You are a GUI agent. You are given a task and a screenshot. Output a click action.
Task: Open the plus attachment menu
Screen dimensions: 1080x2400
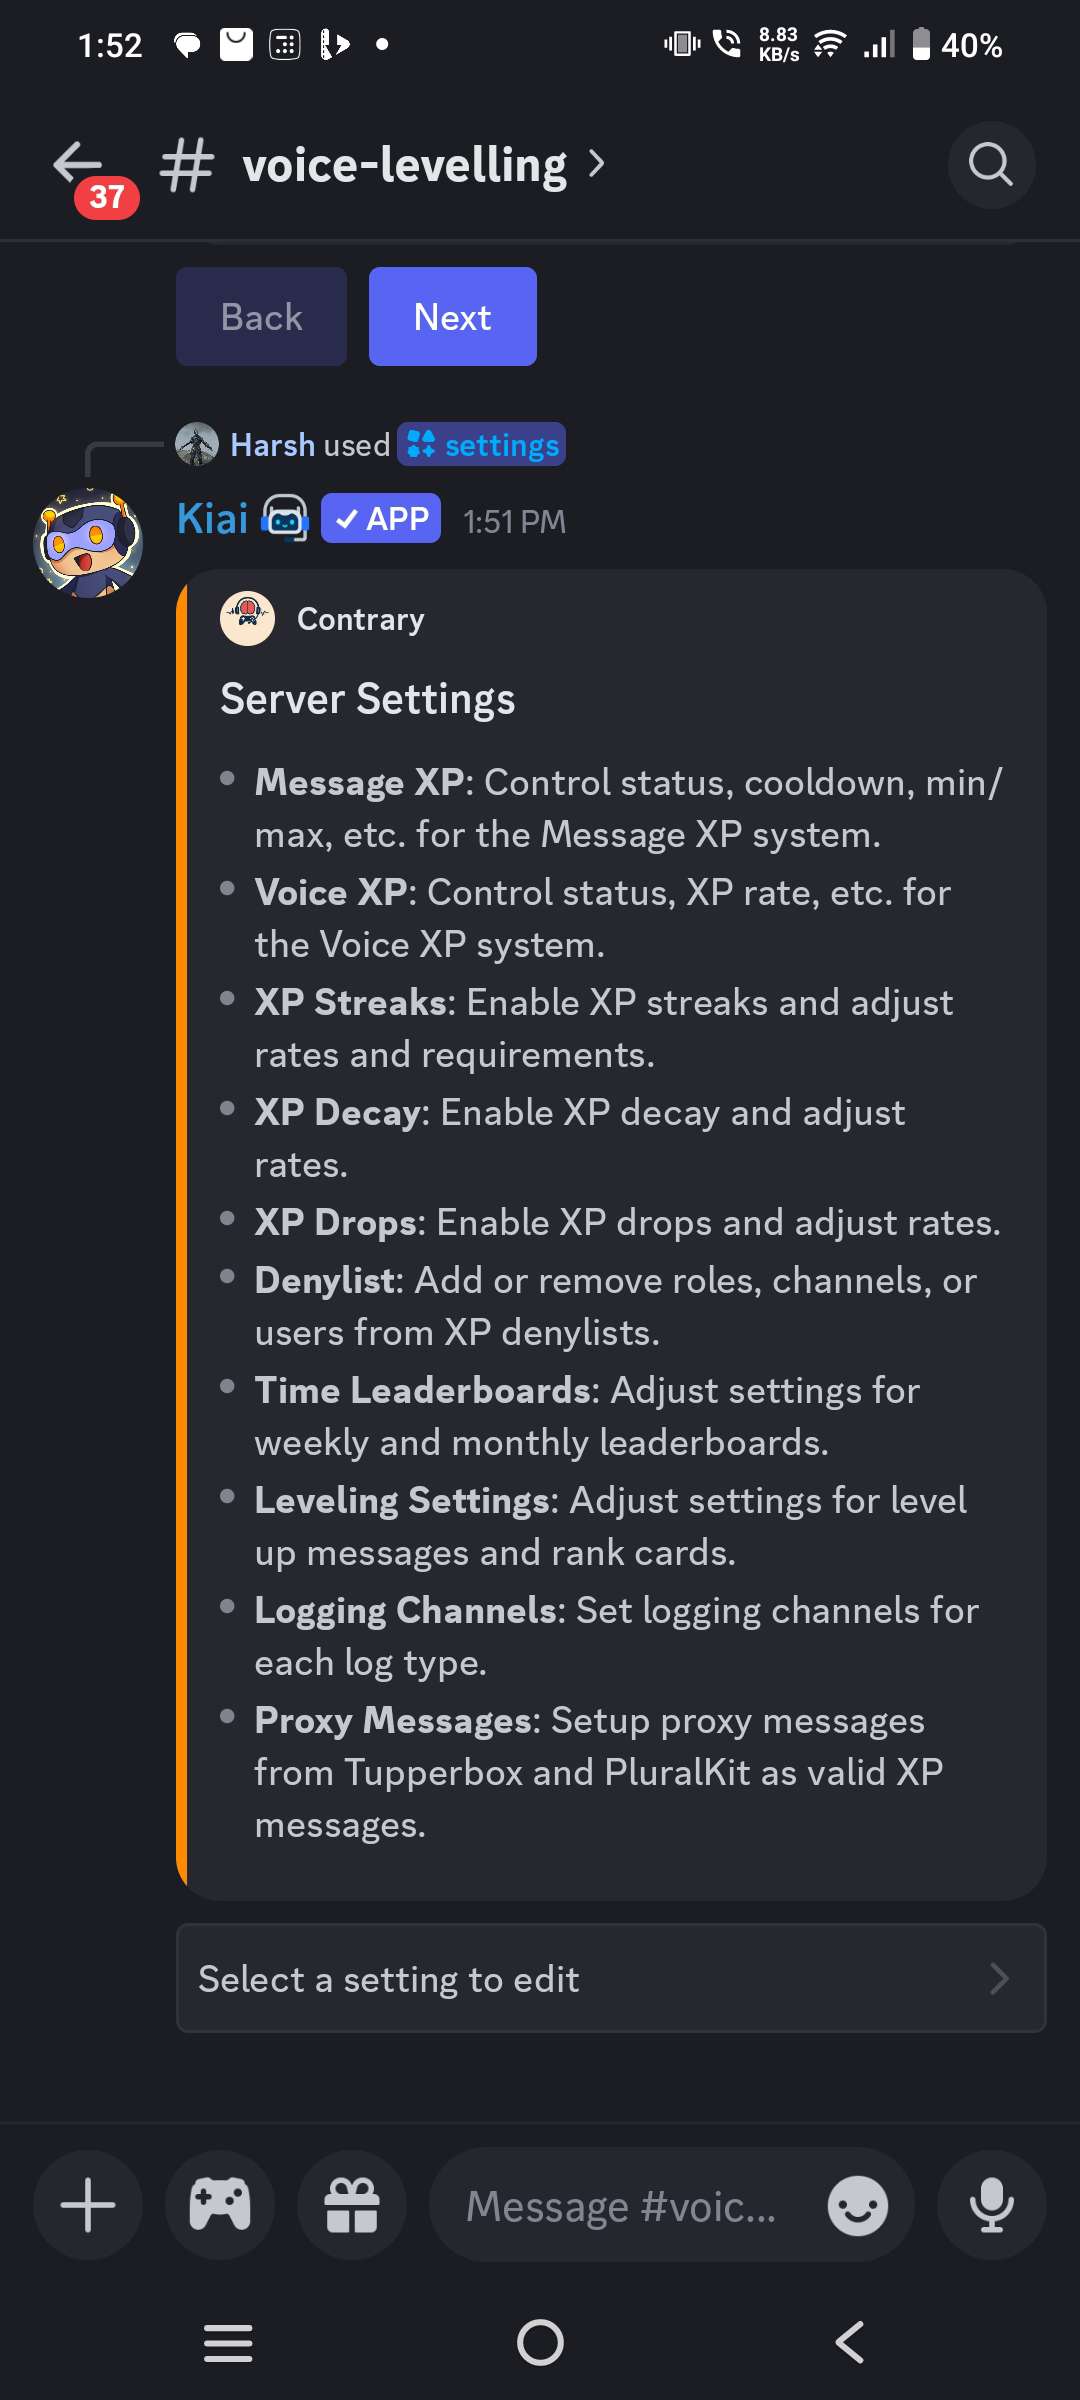pyautogui.click(x=88, y=2205)
